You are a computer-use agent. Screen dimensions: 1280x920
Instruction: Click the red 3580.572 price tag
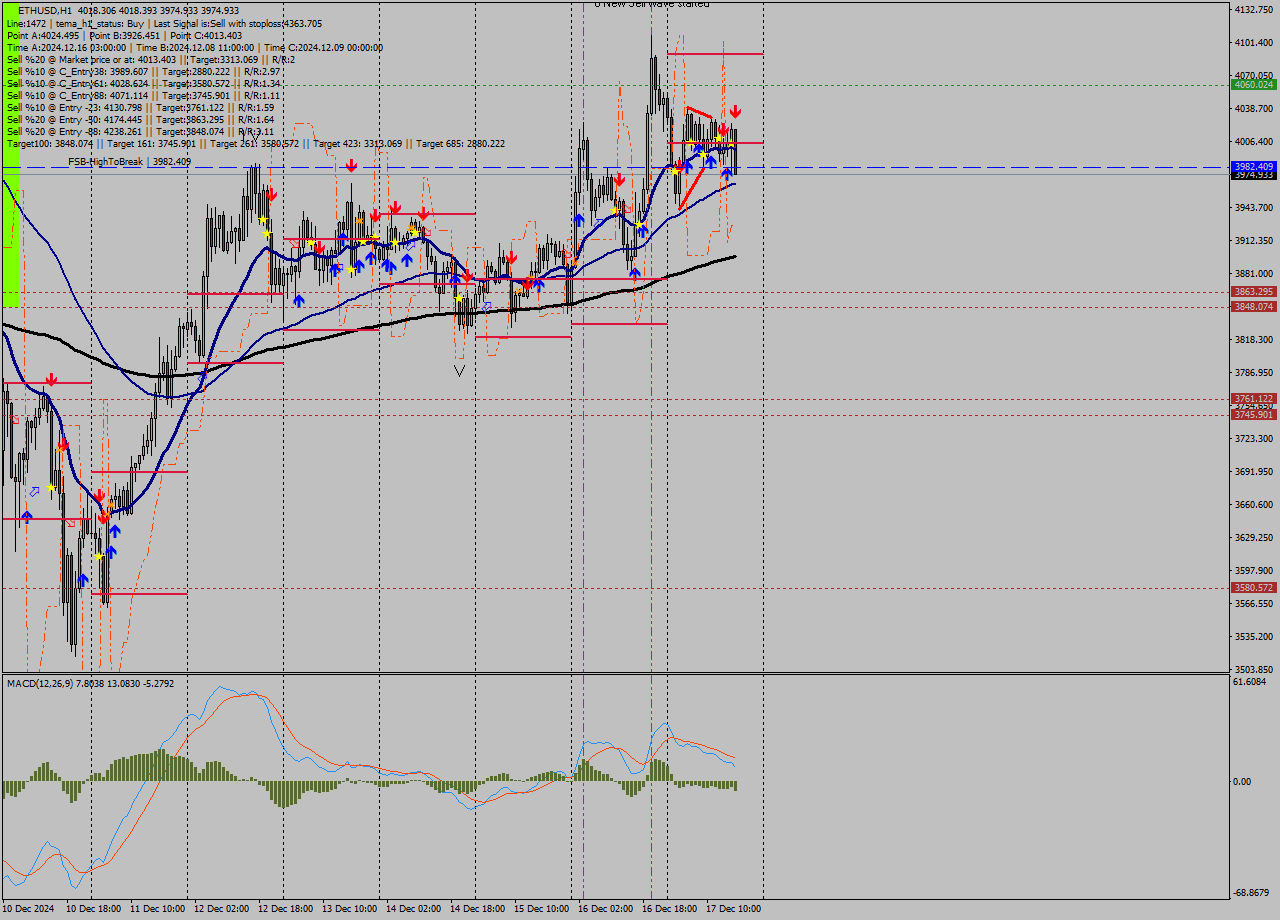coord(1253,588)
